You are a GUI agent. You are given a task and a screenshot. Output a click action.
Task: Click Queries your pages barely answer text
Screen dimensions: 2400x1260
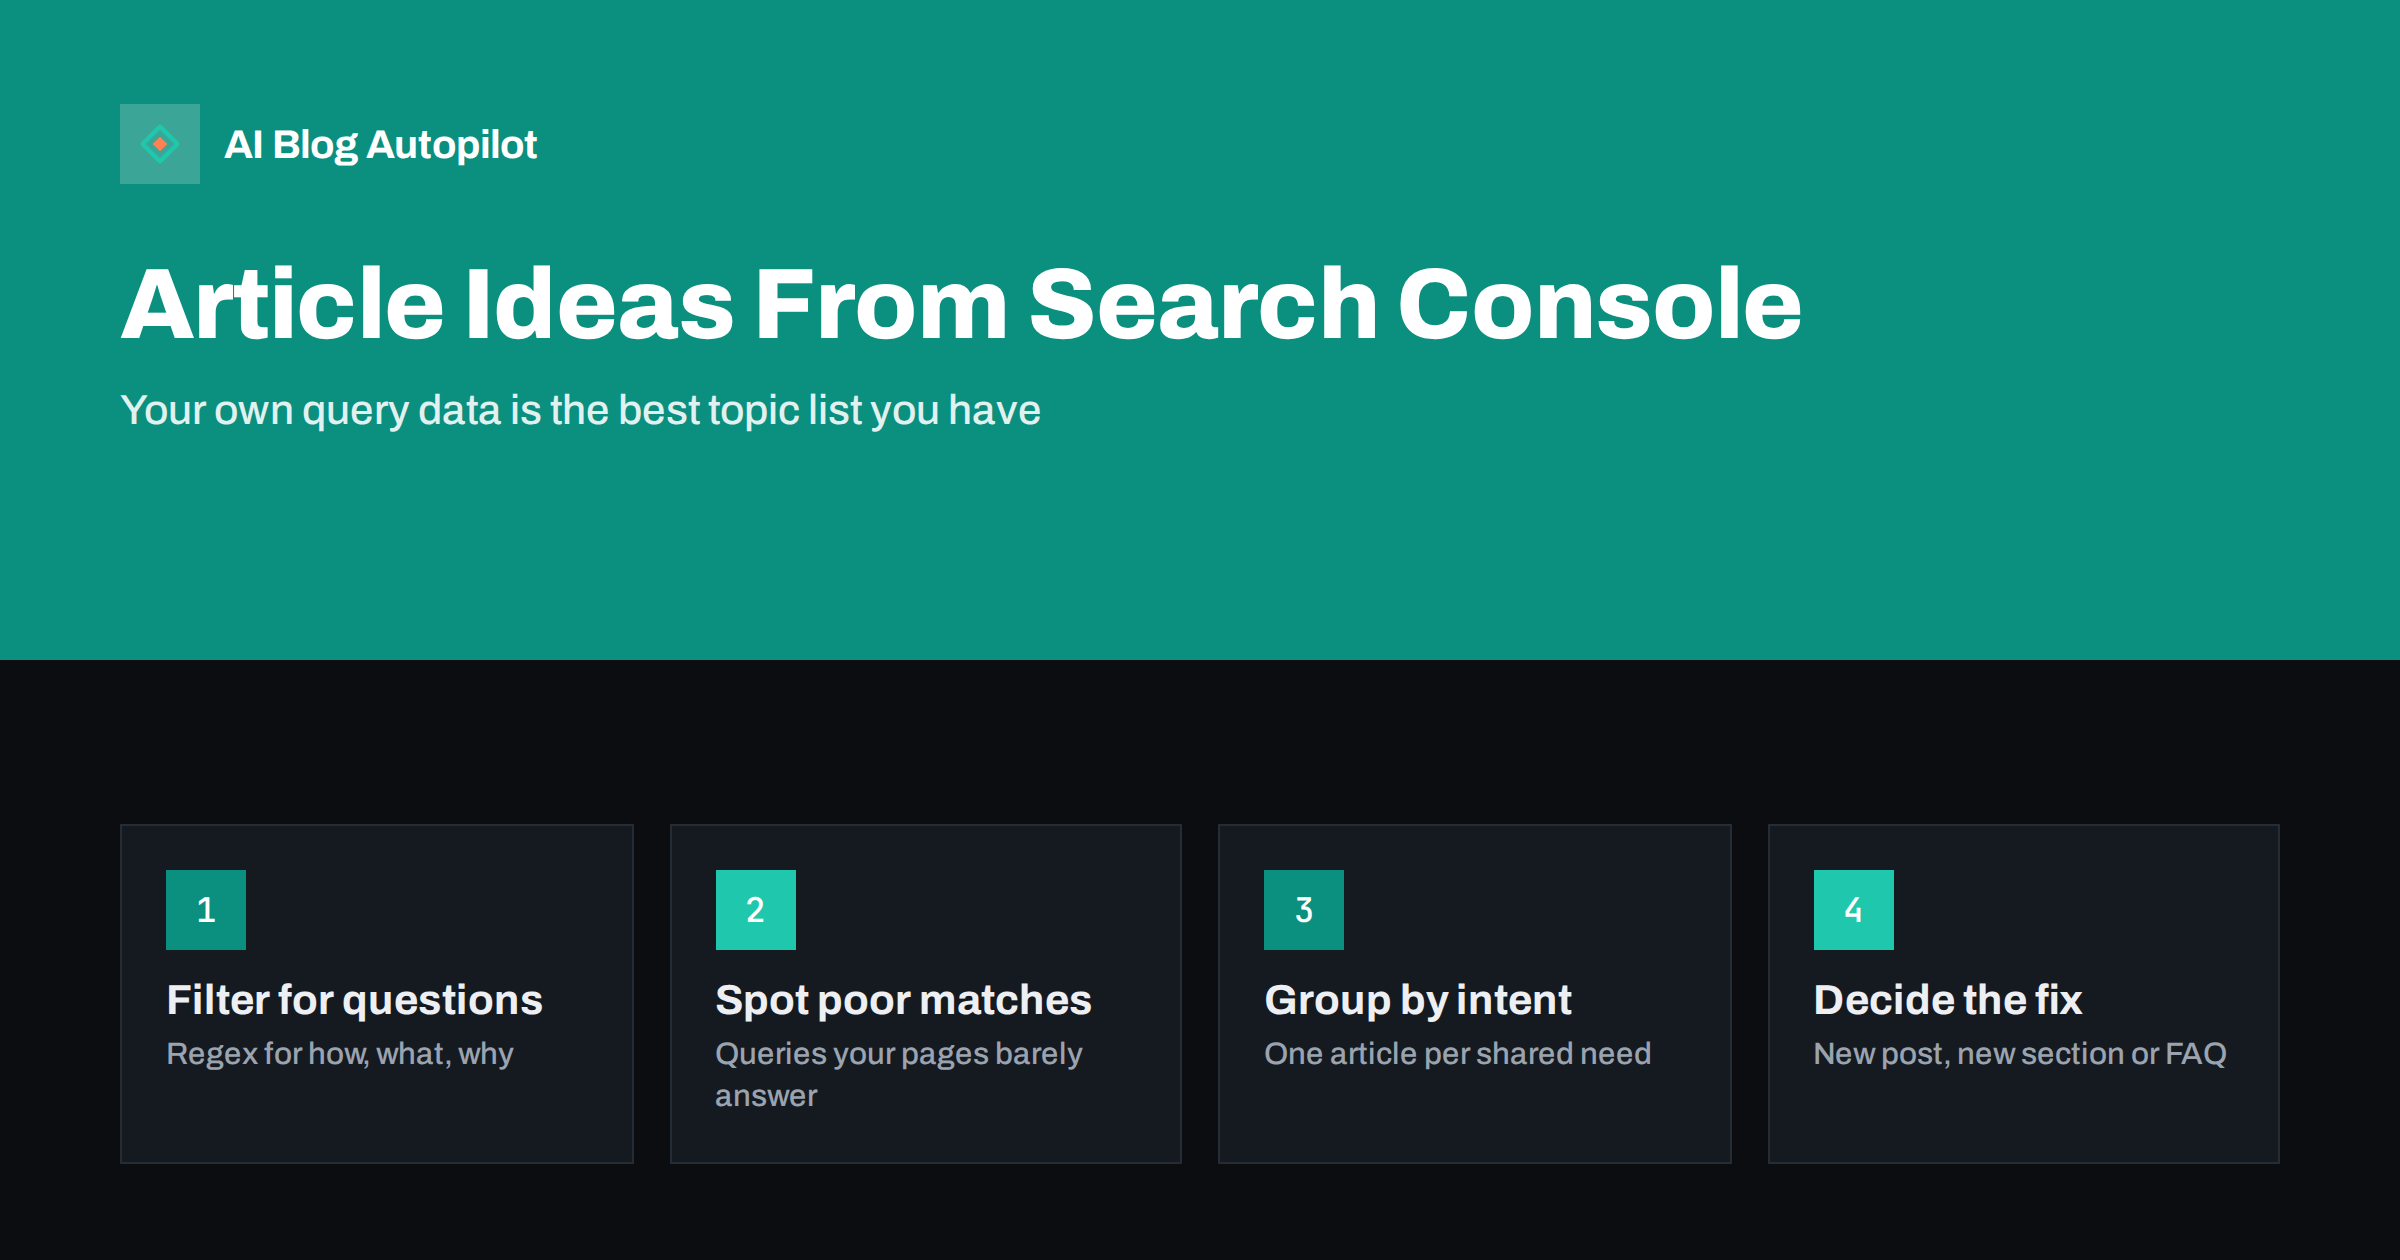click(899, 1075)
